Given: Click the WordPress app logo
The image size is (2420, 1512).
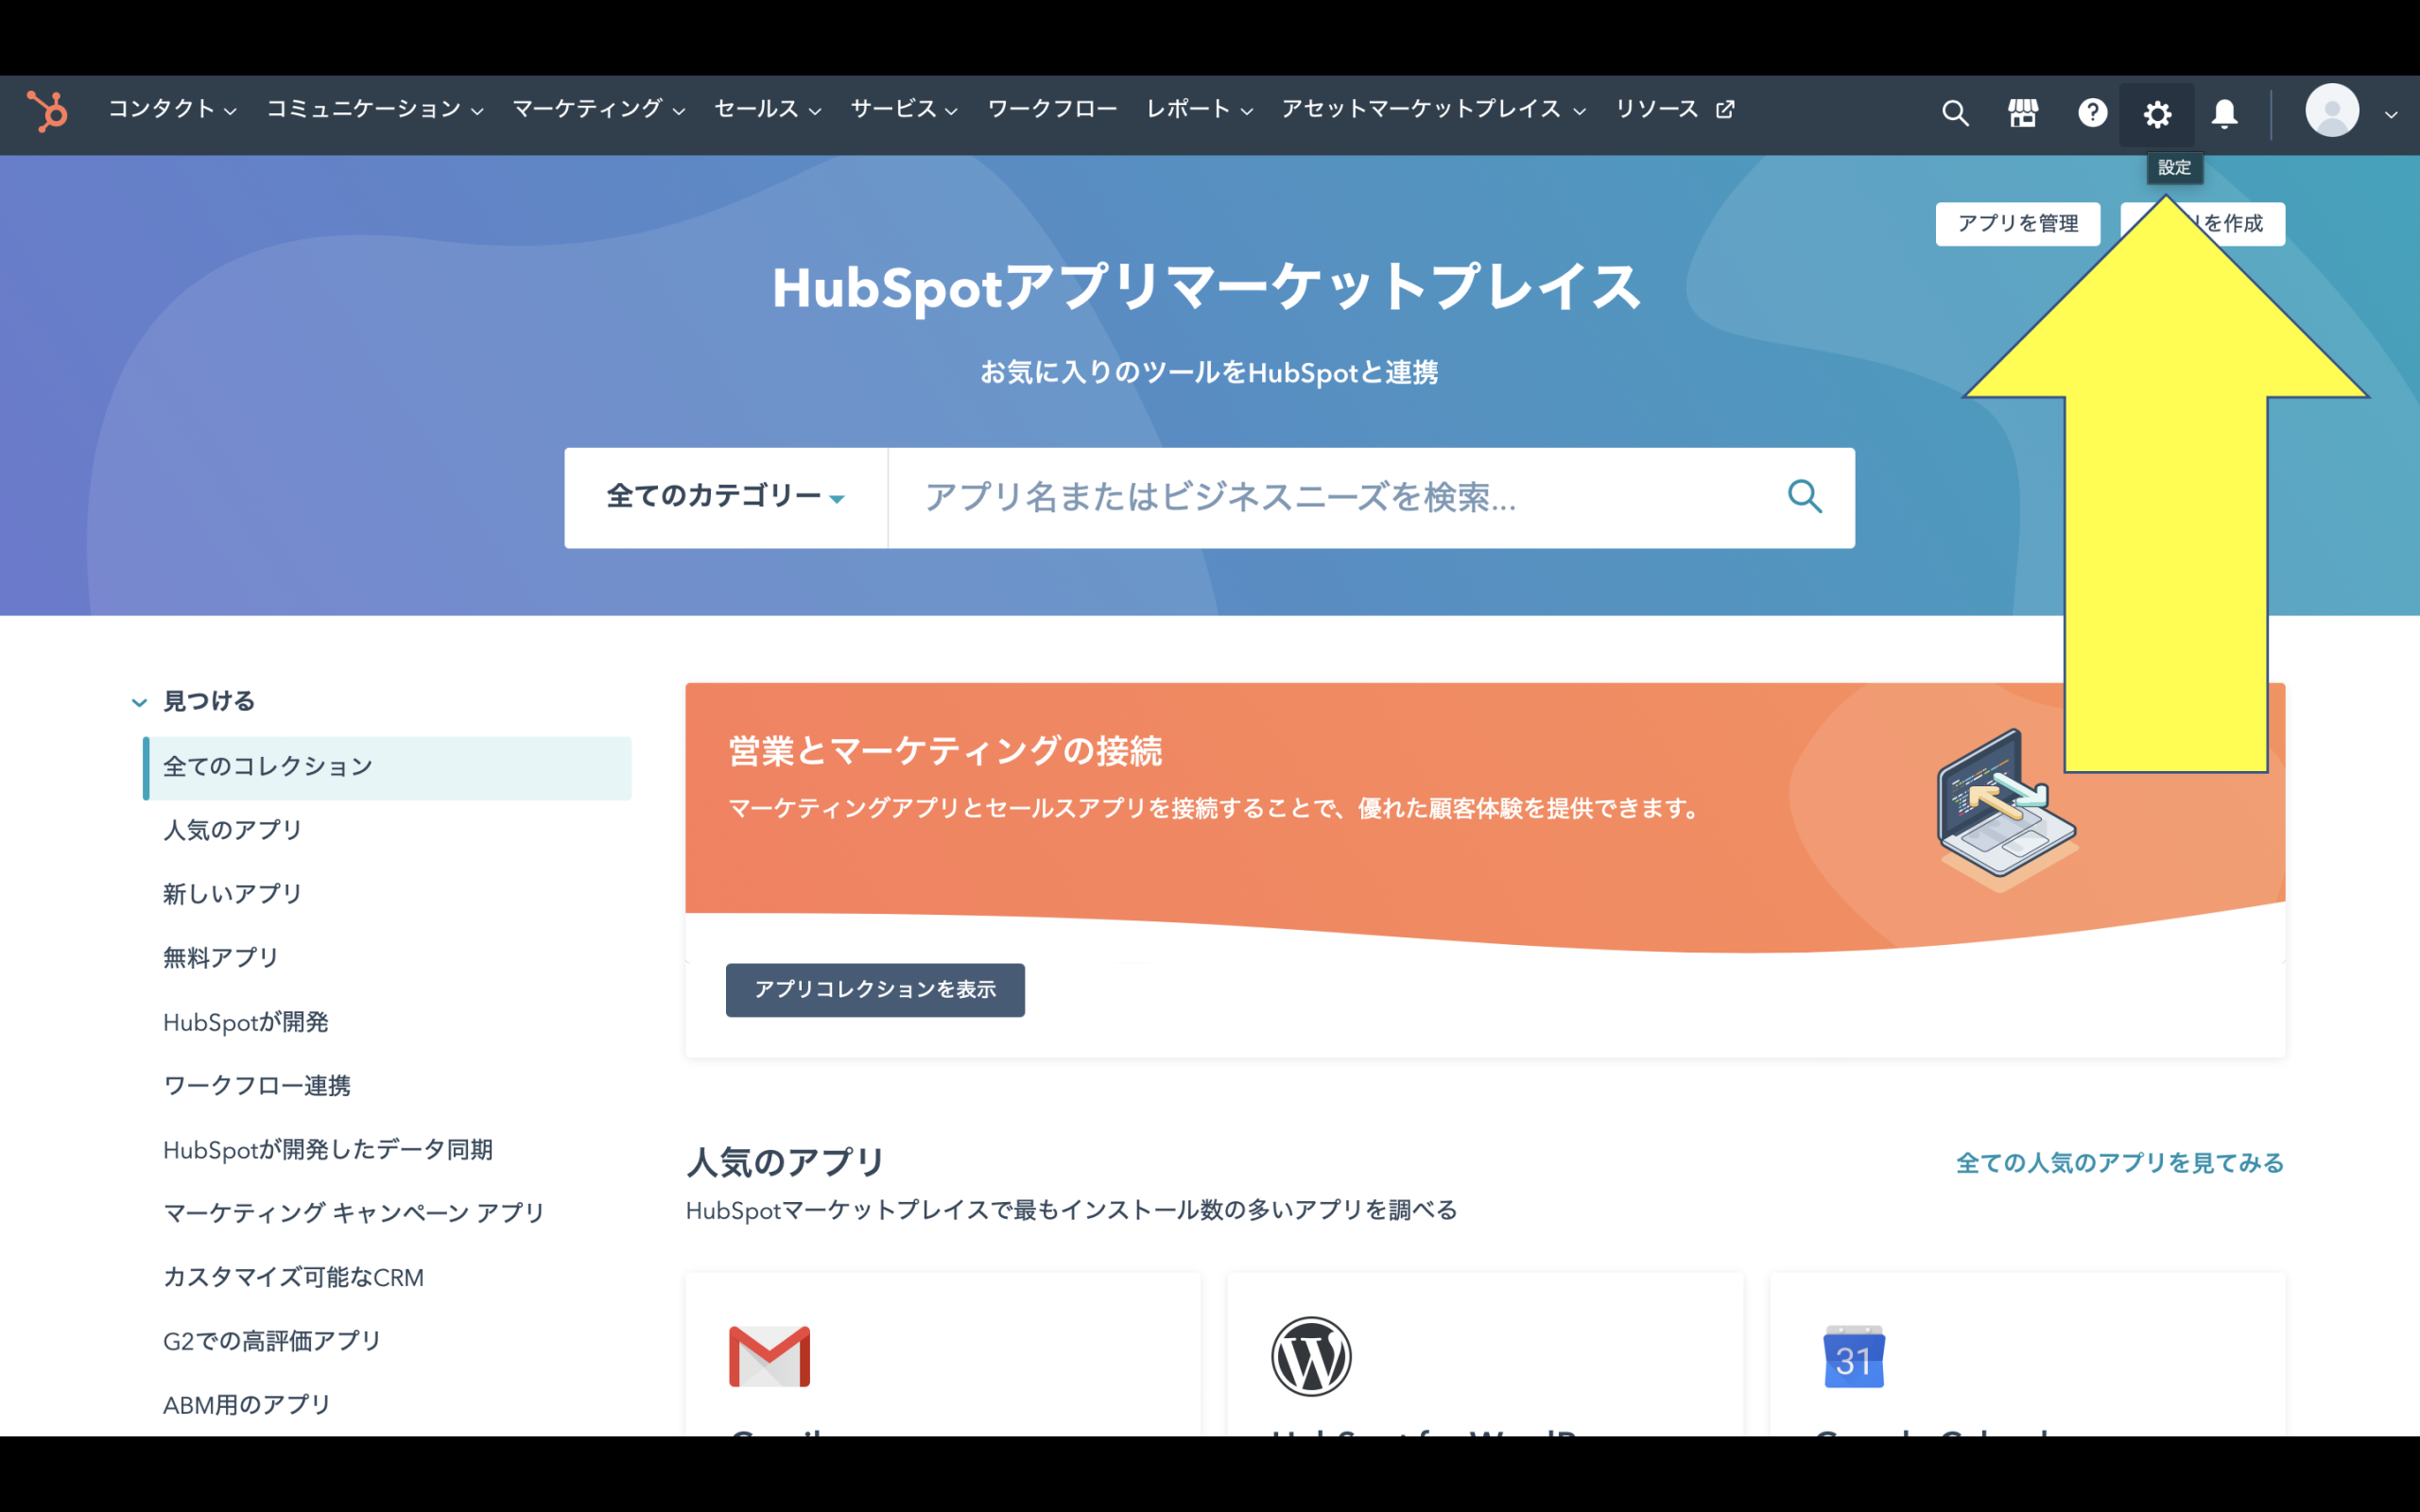Looking at the screenshot, I should point(1311,1356).
